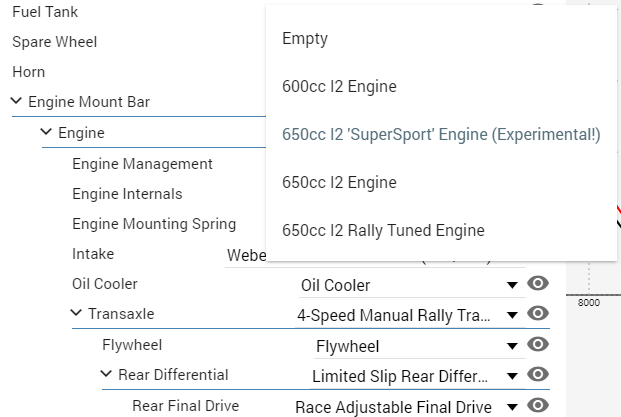Hide the Transaxle part using eye icon
Screen dimensions: 621x417
coord(538,314)
